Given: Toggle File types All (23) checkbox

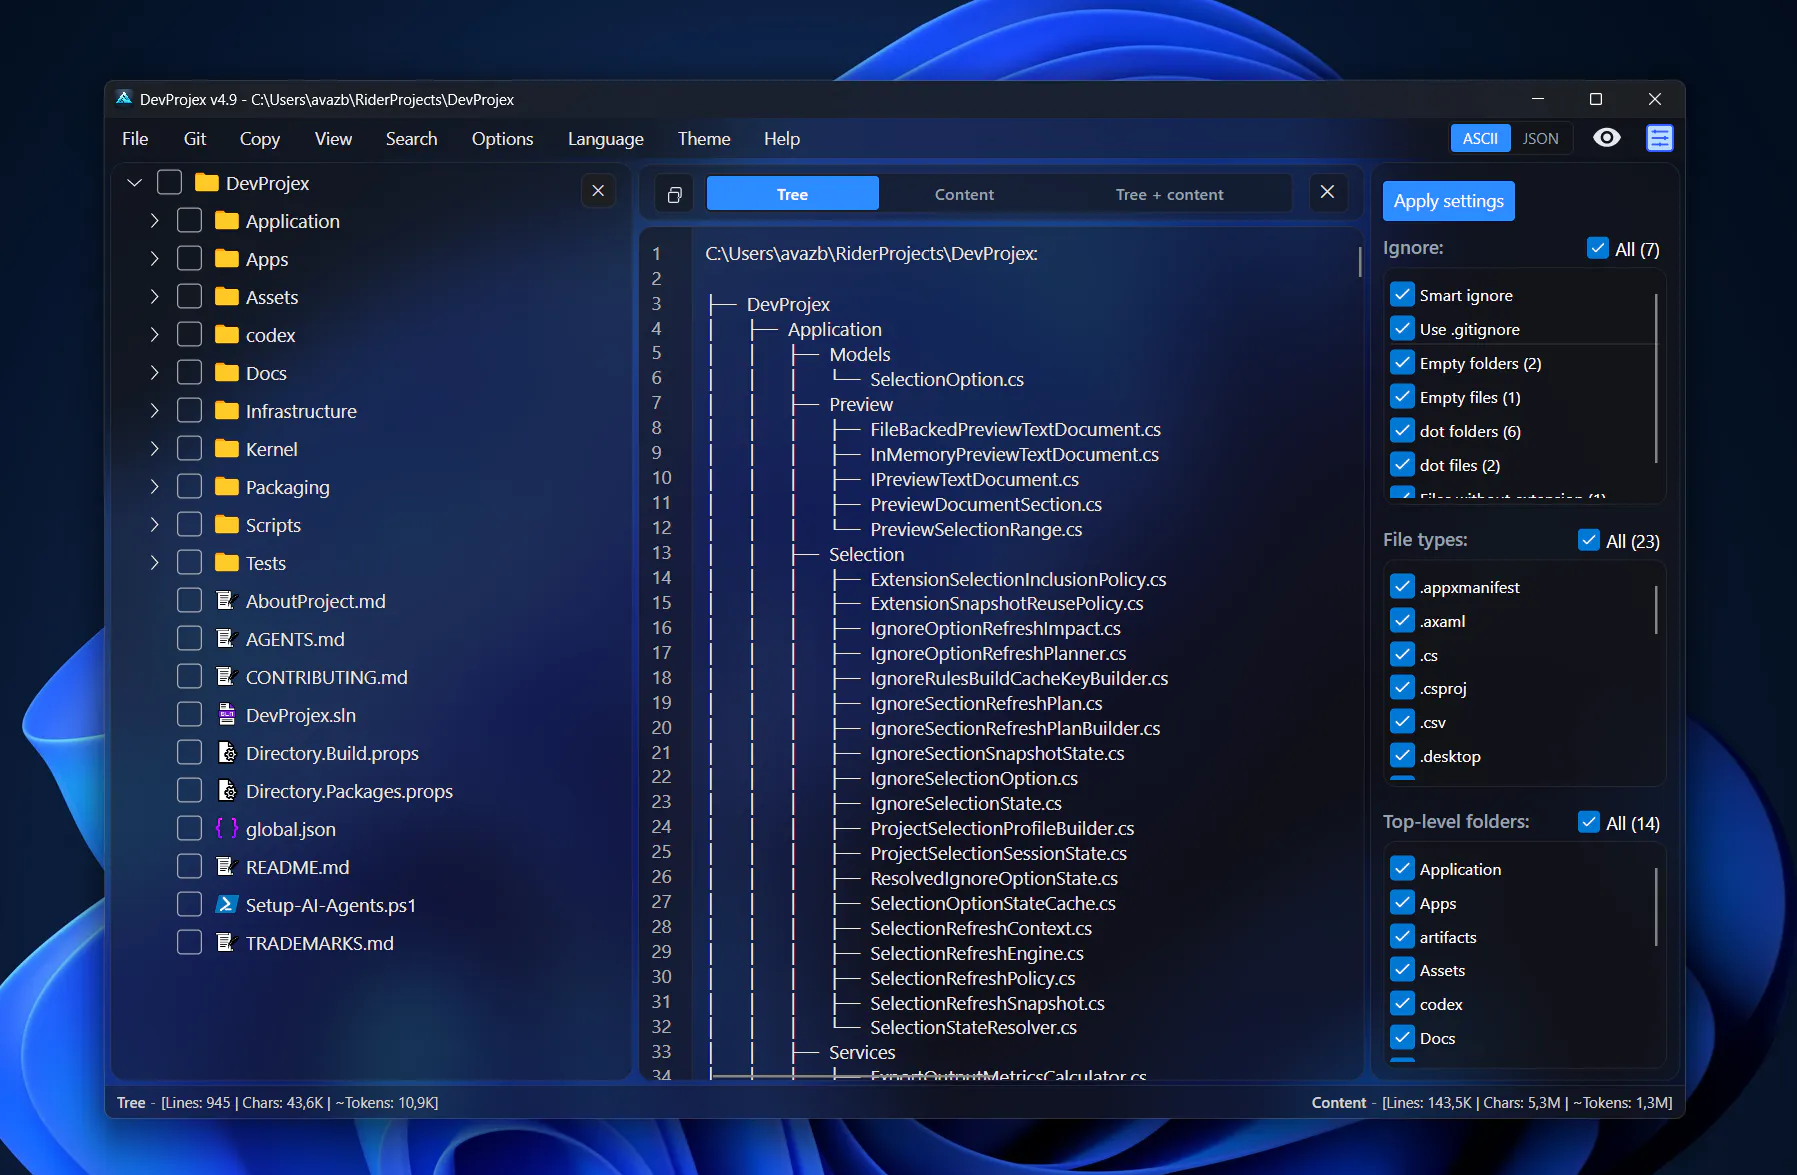Looking at the screenshot, I should pos(1589,540).
